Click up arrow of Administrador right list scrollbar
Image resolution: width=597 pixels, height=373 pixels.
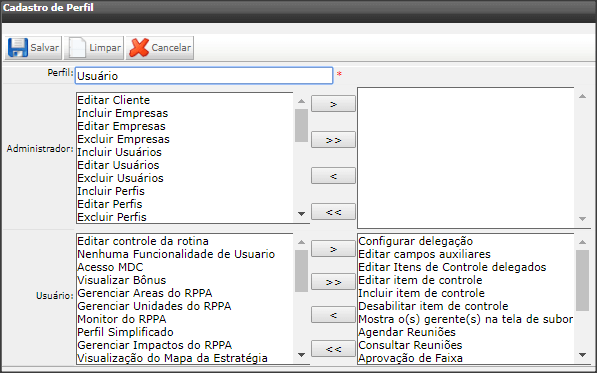(x=582, y=96)
